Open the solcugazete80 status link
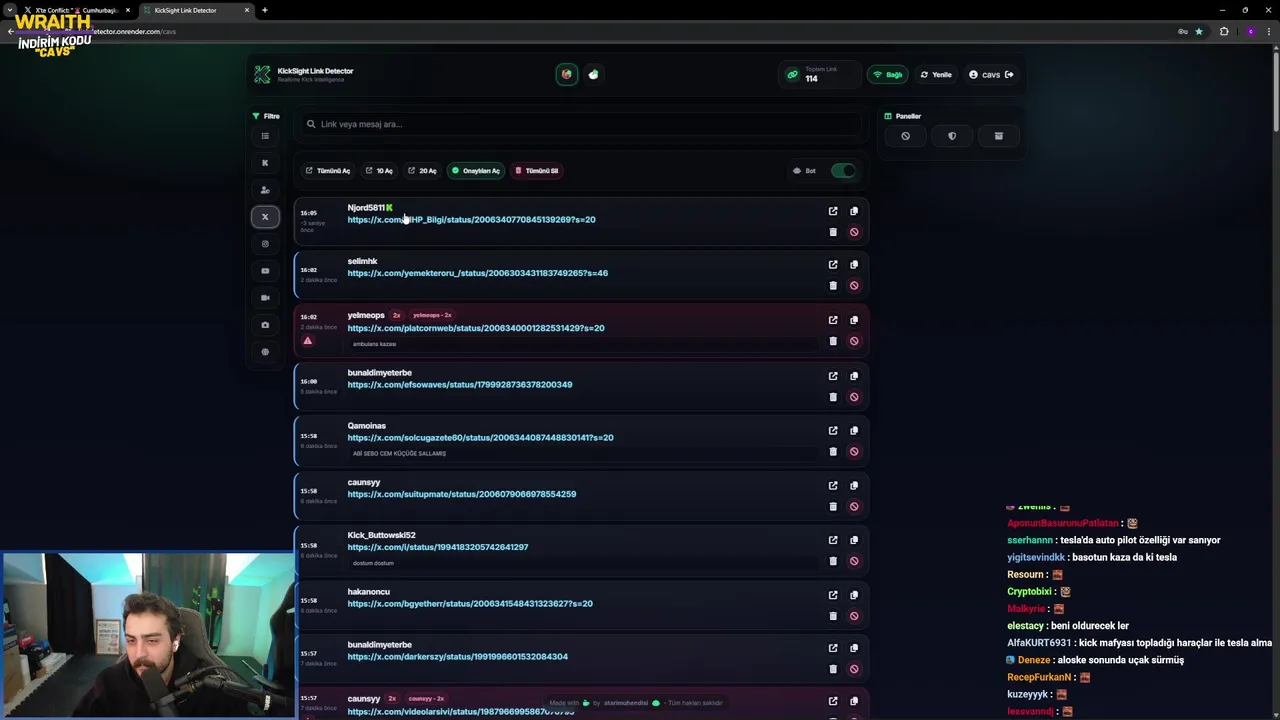Screen dimensions: 1280x720 (x=480, y=438)
